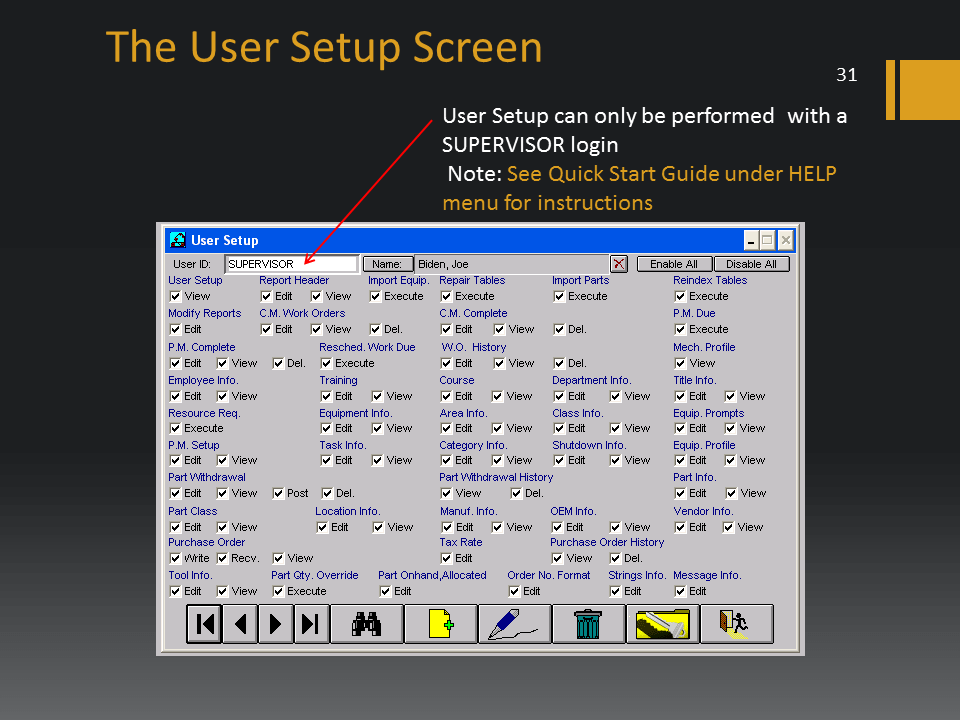Screen dimensions: 960x720
Task: Go to next user record
Action: click(x=276, y=624)
